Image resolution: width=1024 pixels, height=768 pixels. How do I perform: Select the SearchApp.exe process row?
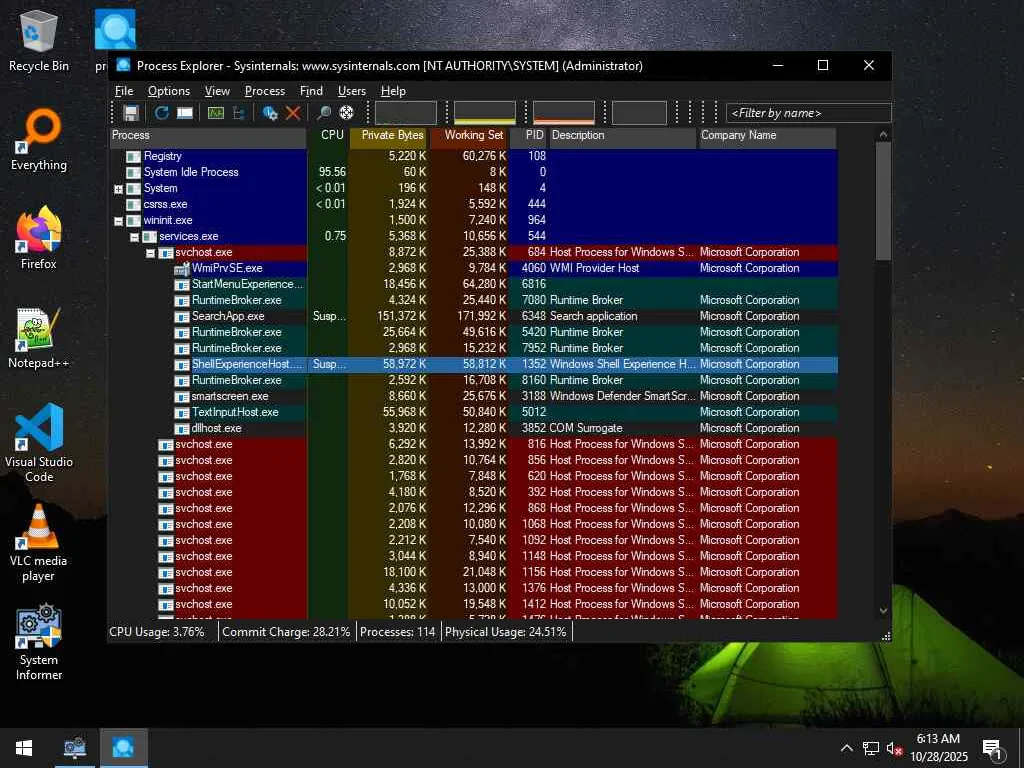point(473,316)
